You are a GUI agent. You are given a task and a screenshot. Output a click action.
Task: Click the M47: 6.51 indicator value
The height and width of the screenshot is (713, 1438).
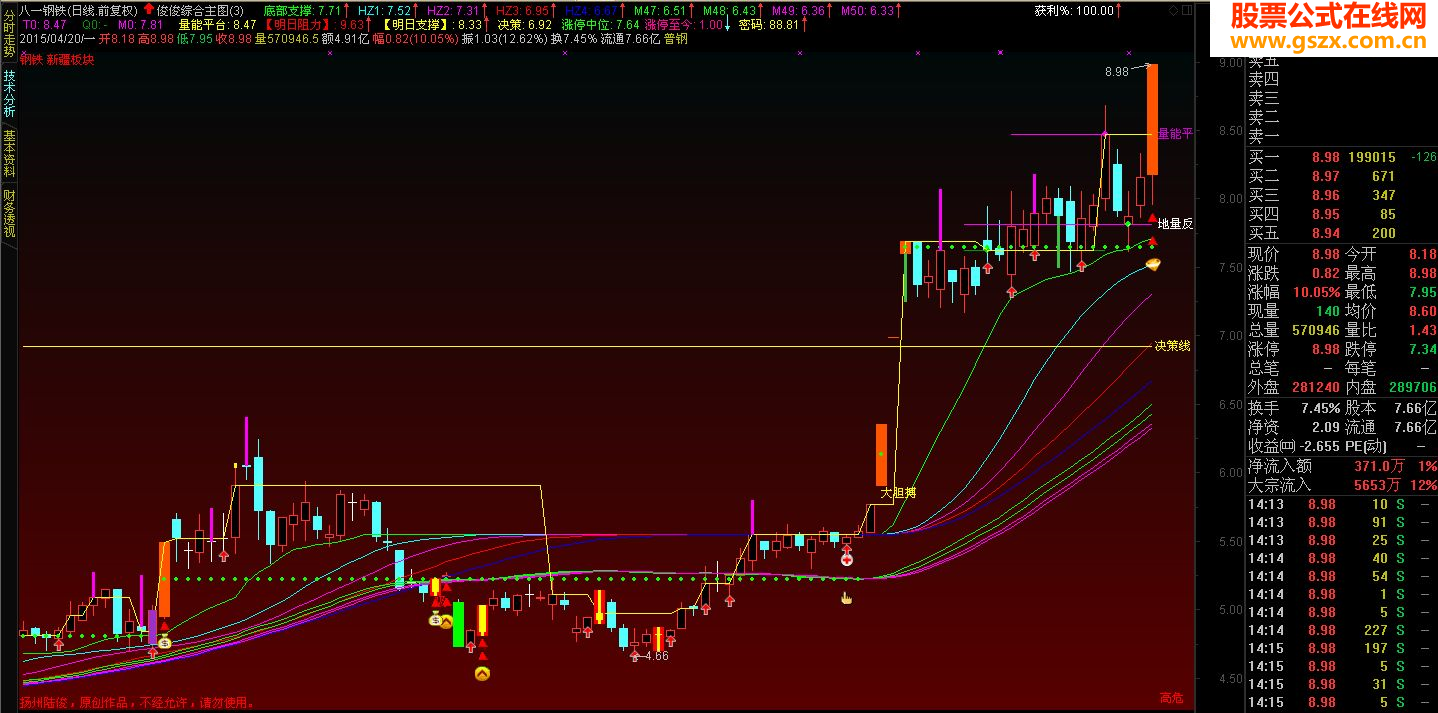(x=660, y=10)
